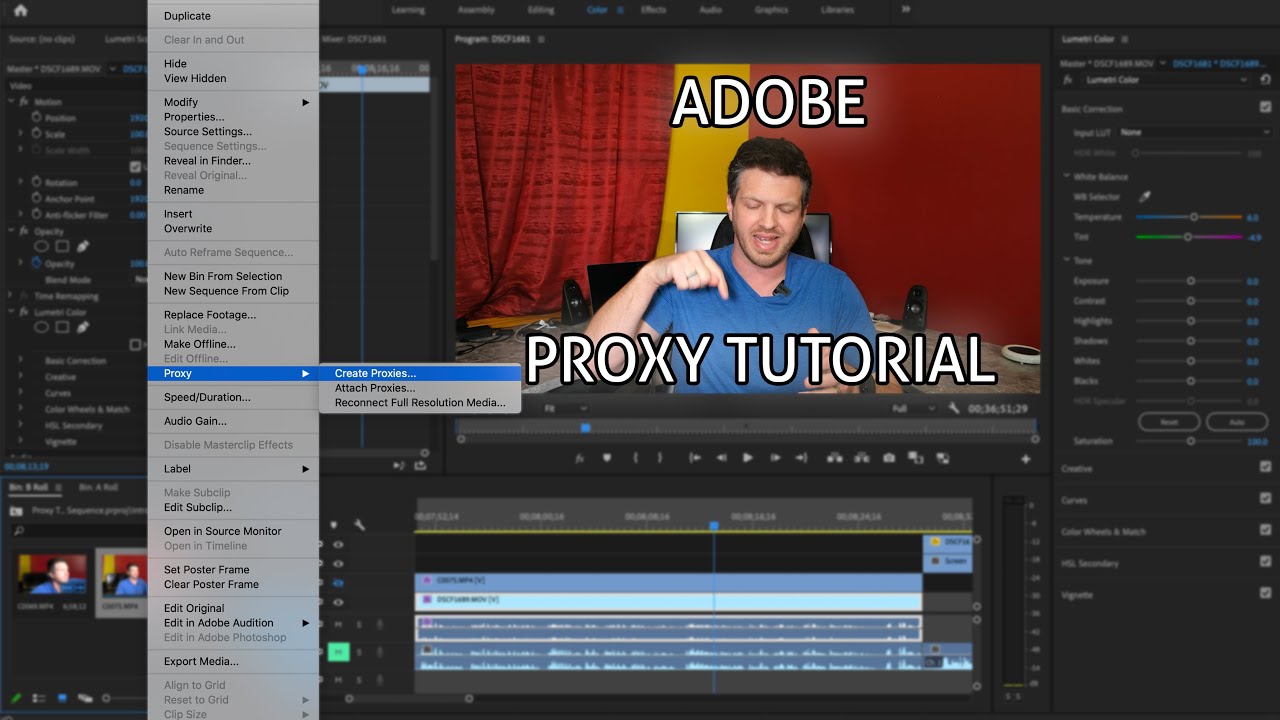The height and width of the screenshot is (720, 1280).
Task: Open the Bin: A Roll tab
Action: [98, 488]
